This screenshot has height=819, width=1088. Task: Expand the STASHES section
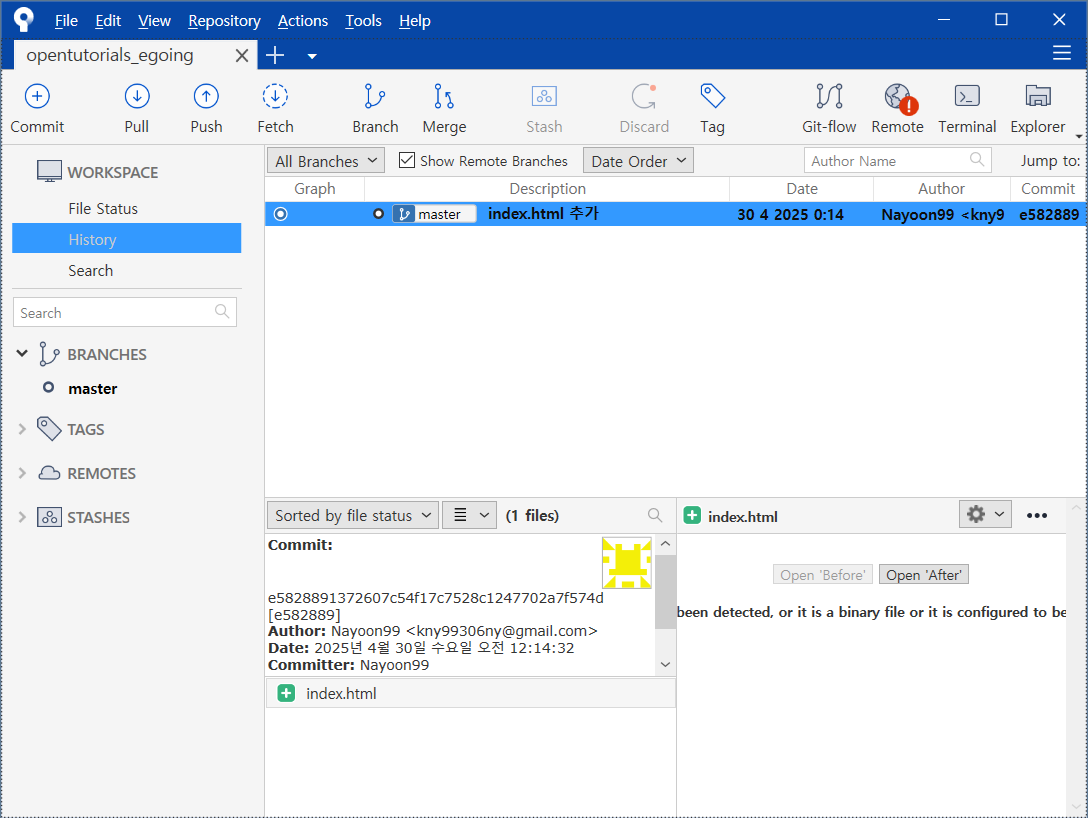click(x=22, y=516)
